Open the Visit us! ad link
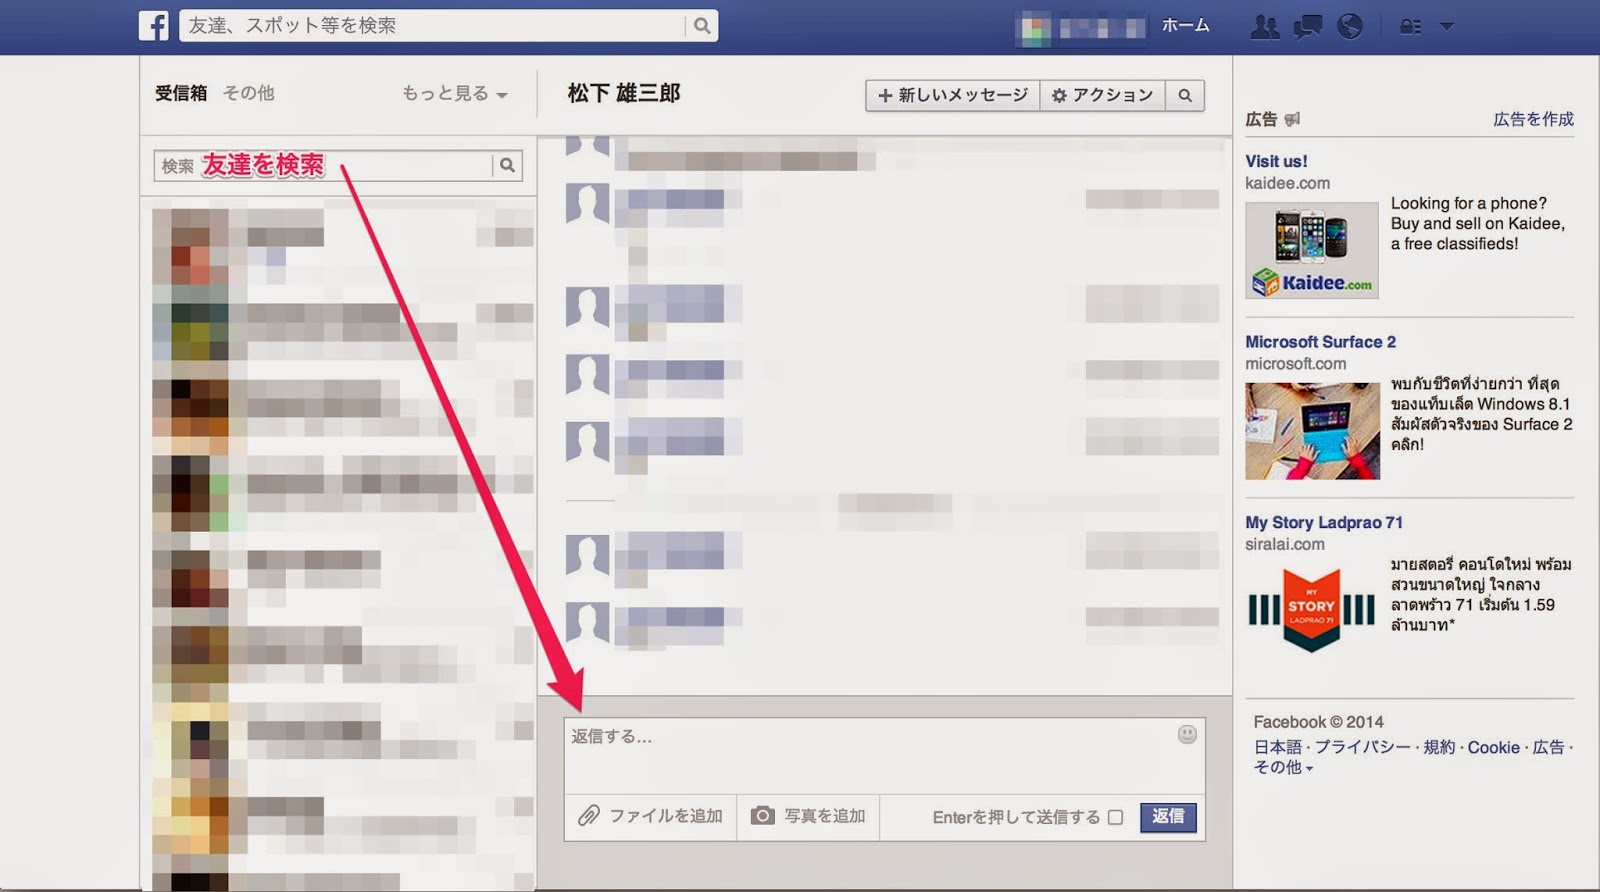 [1276, 161]
